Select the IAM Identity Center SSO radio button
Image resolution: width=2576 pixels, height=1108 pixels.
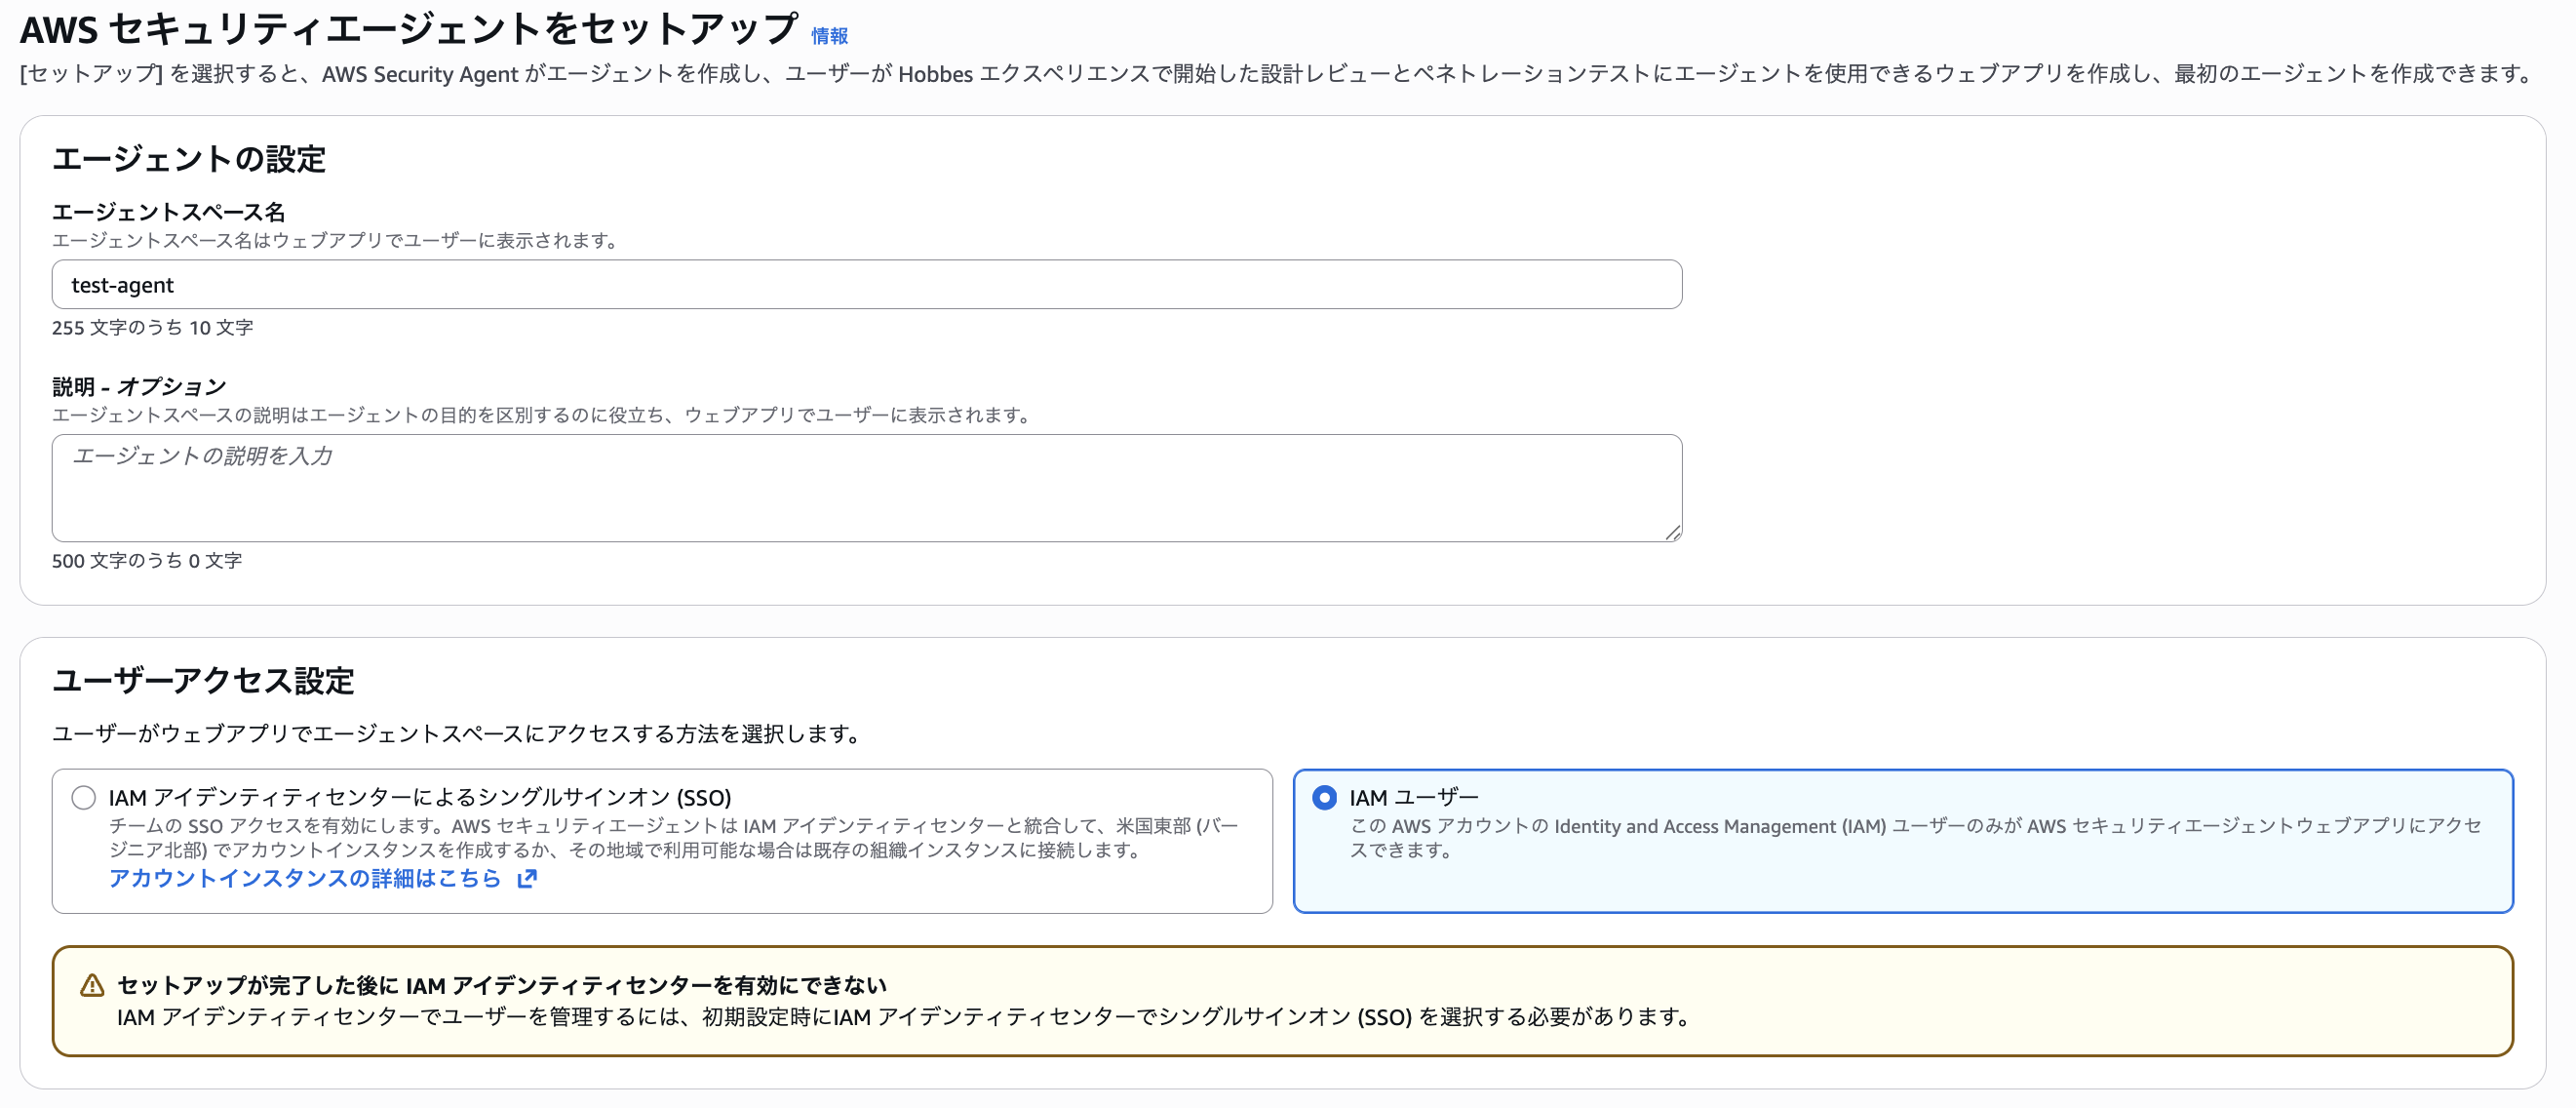(84, 797)
